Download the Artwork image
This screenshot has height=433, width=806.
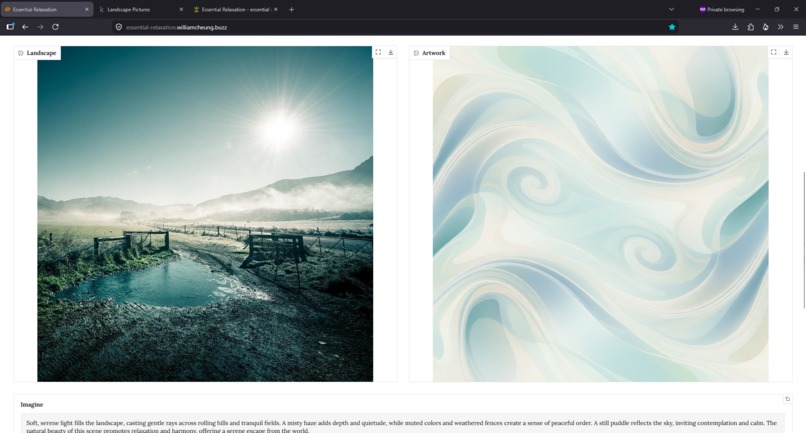786,52
